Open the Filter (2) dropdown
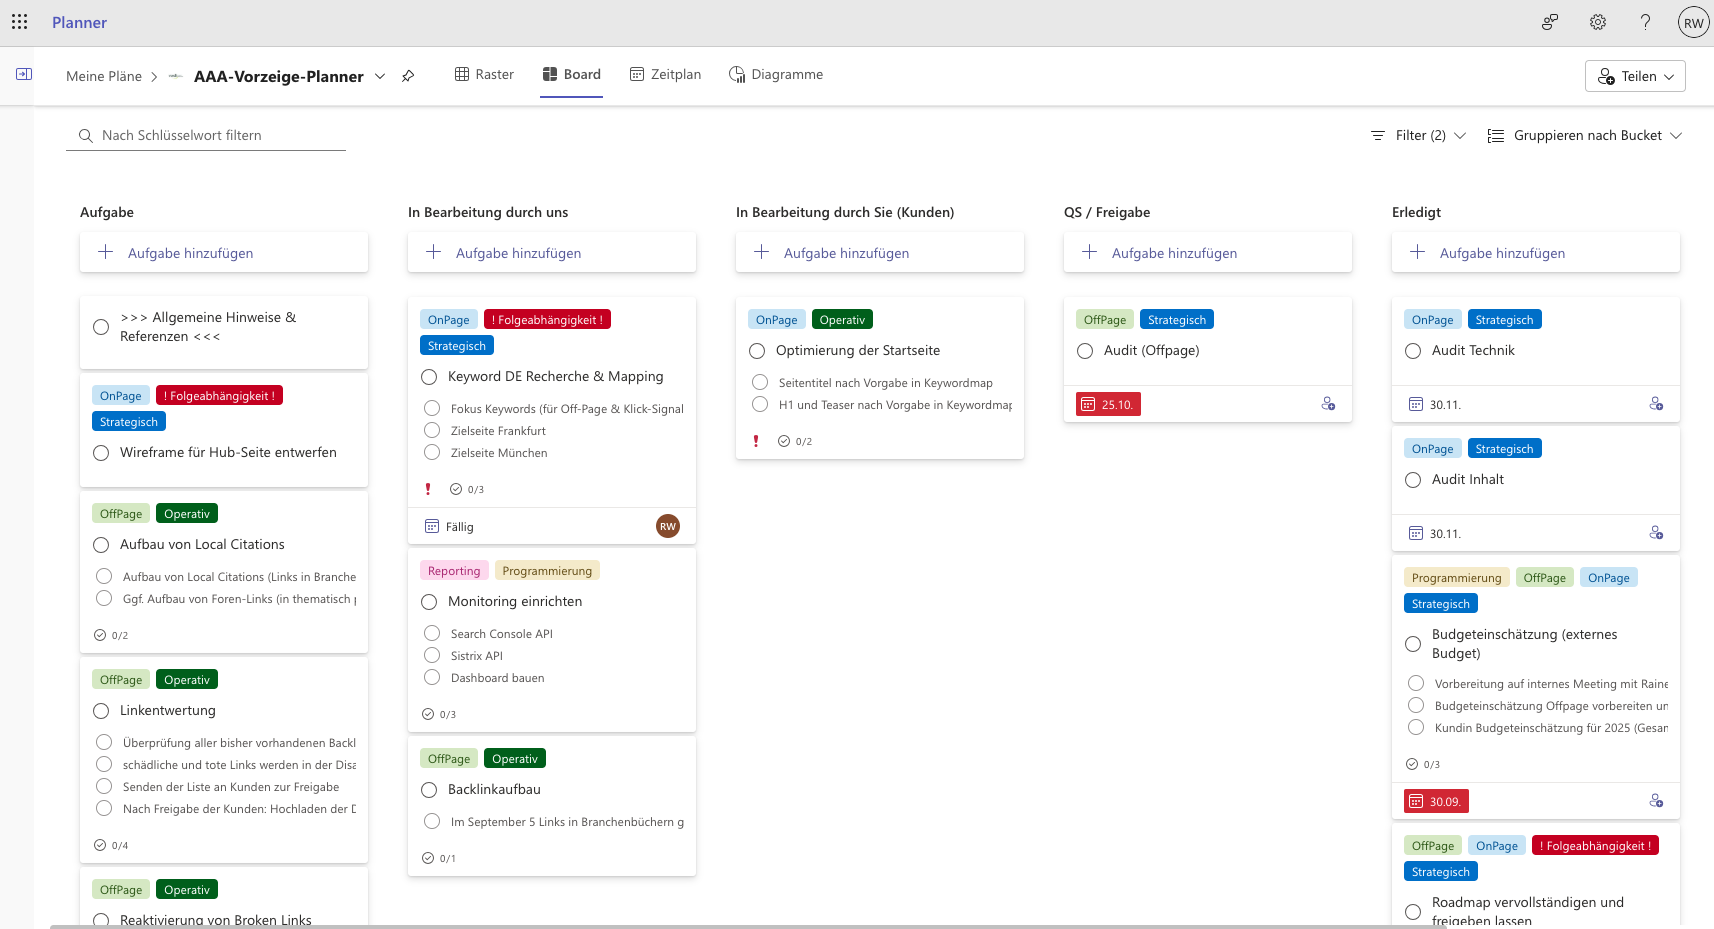Screen dimensions: 1714x929 1418,135
